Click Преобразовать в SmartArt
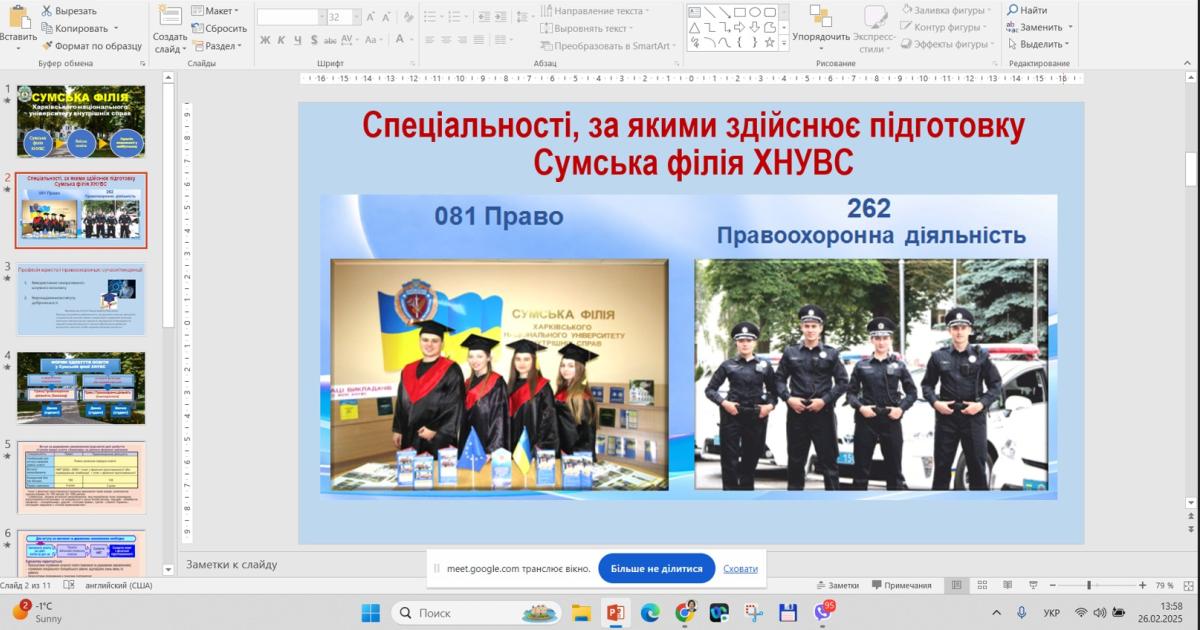Screen dimensions: 1200x630 coord(607,46)
